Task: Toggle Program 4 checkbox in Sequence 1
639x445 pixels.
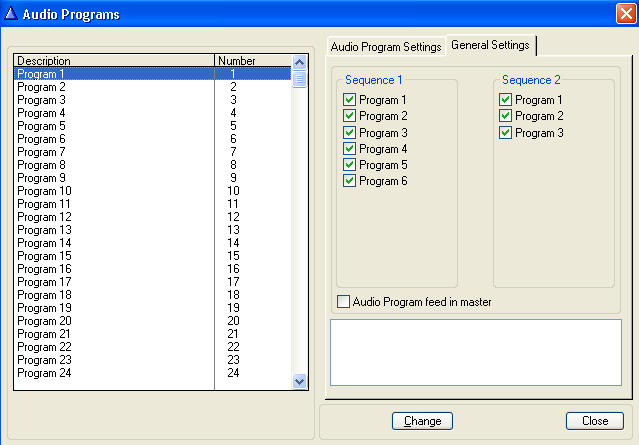Action: pos(349,149)
